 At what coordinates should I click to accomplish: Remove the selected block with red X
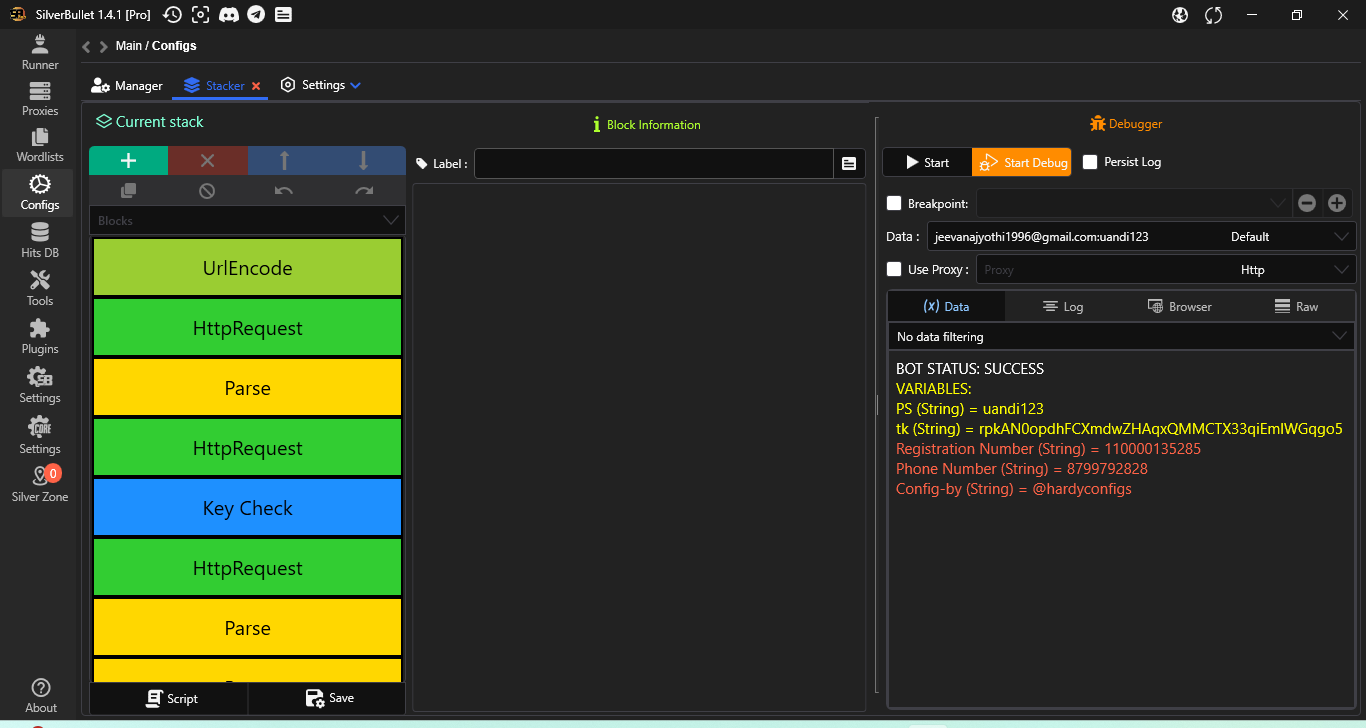click(x=207, y=161)
